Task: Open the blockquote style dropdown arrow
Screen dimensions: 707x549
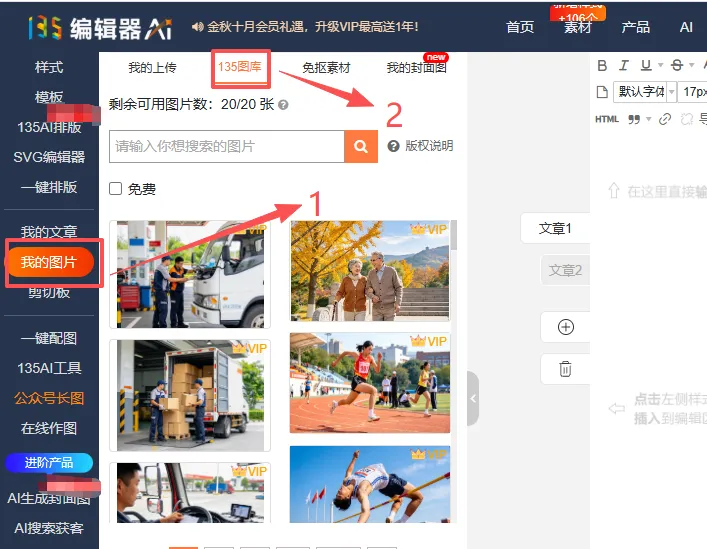Action: click(x=649, y=119)
